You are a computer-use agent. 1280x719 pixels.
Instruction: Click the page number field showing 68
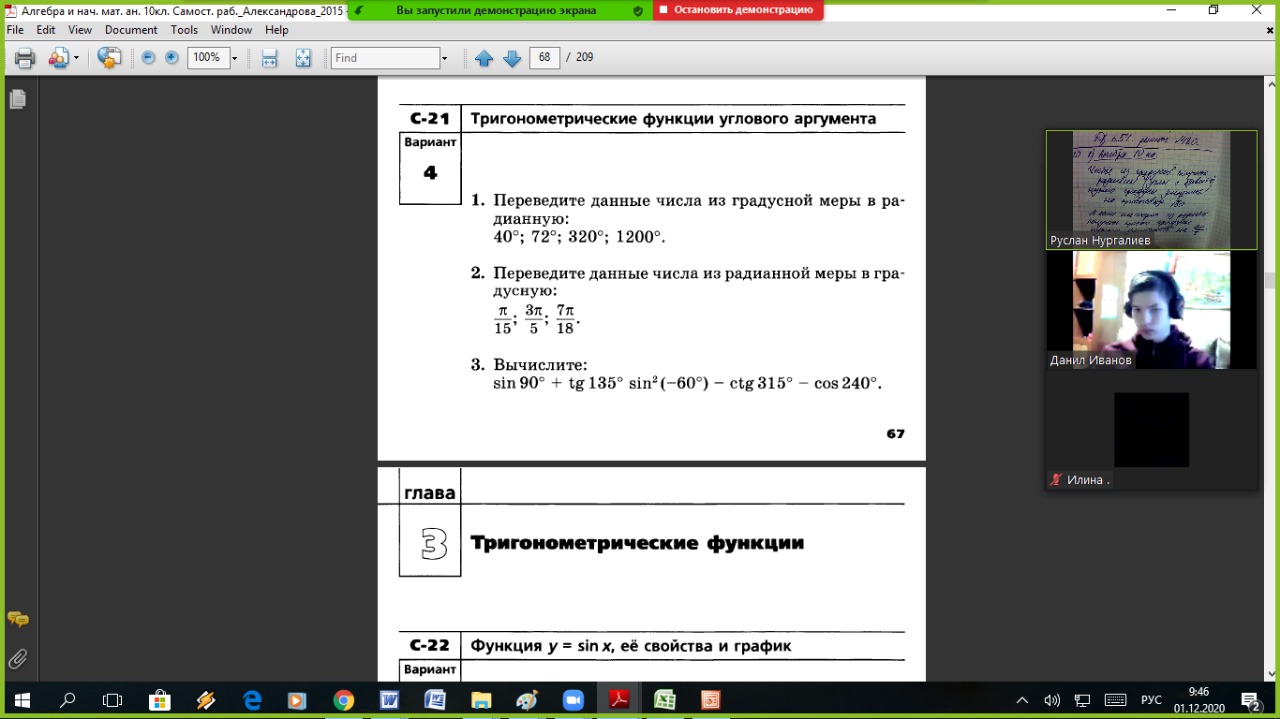(544, 58)
